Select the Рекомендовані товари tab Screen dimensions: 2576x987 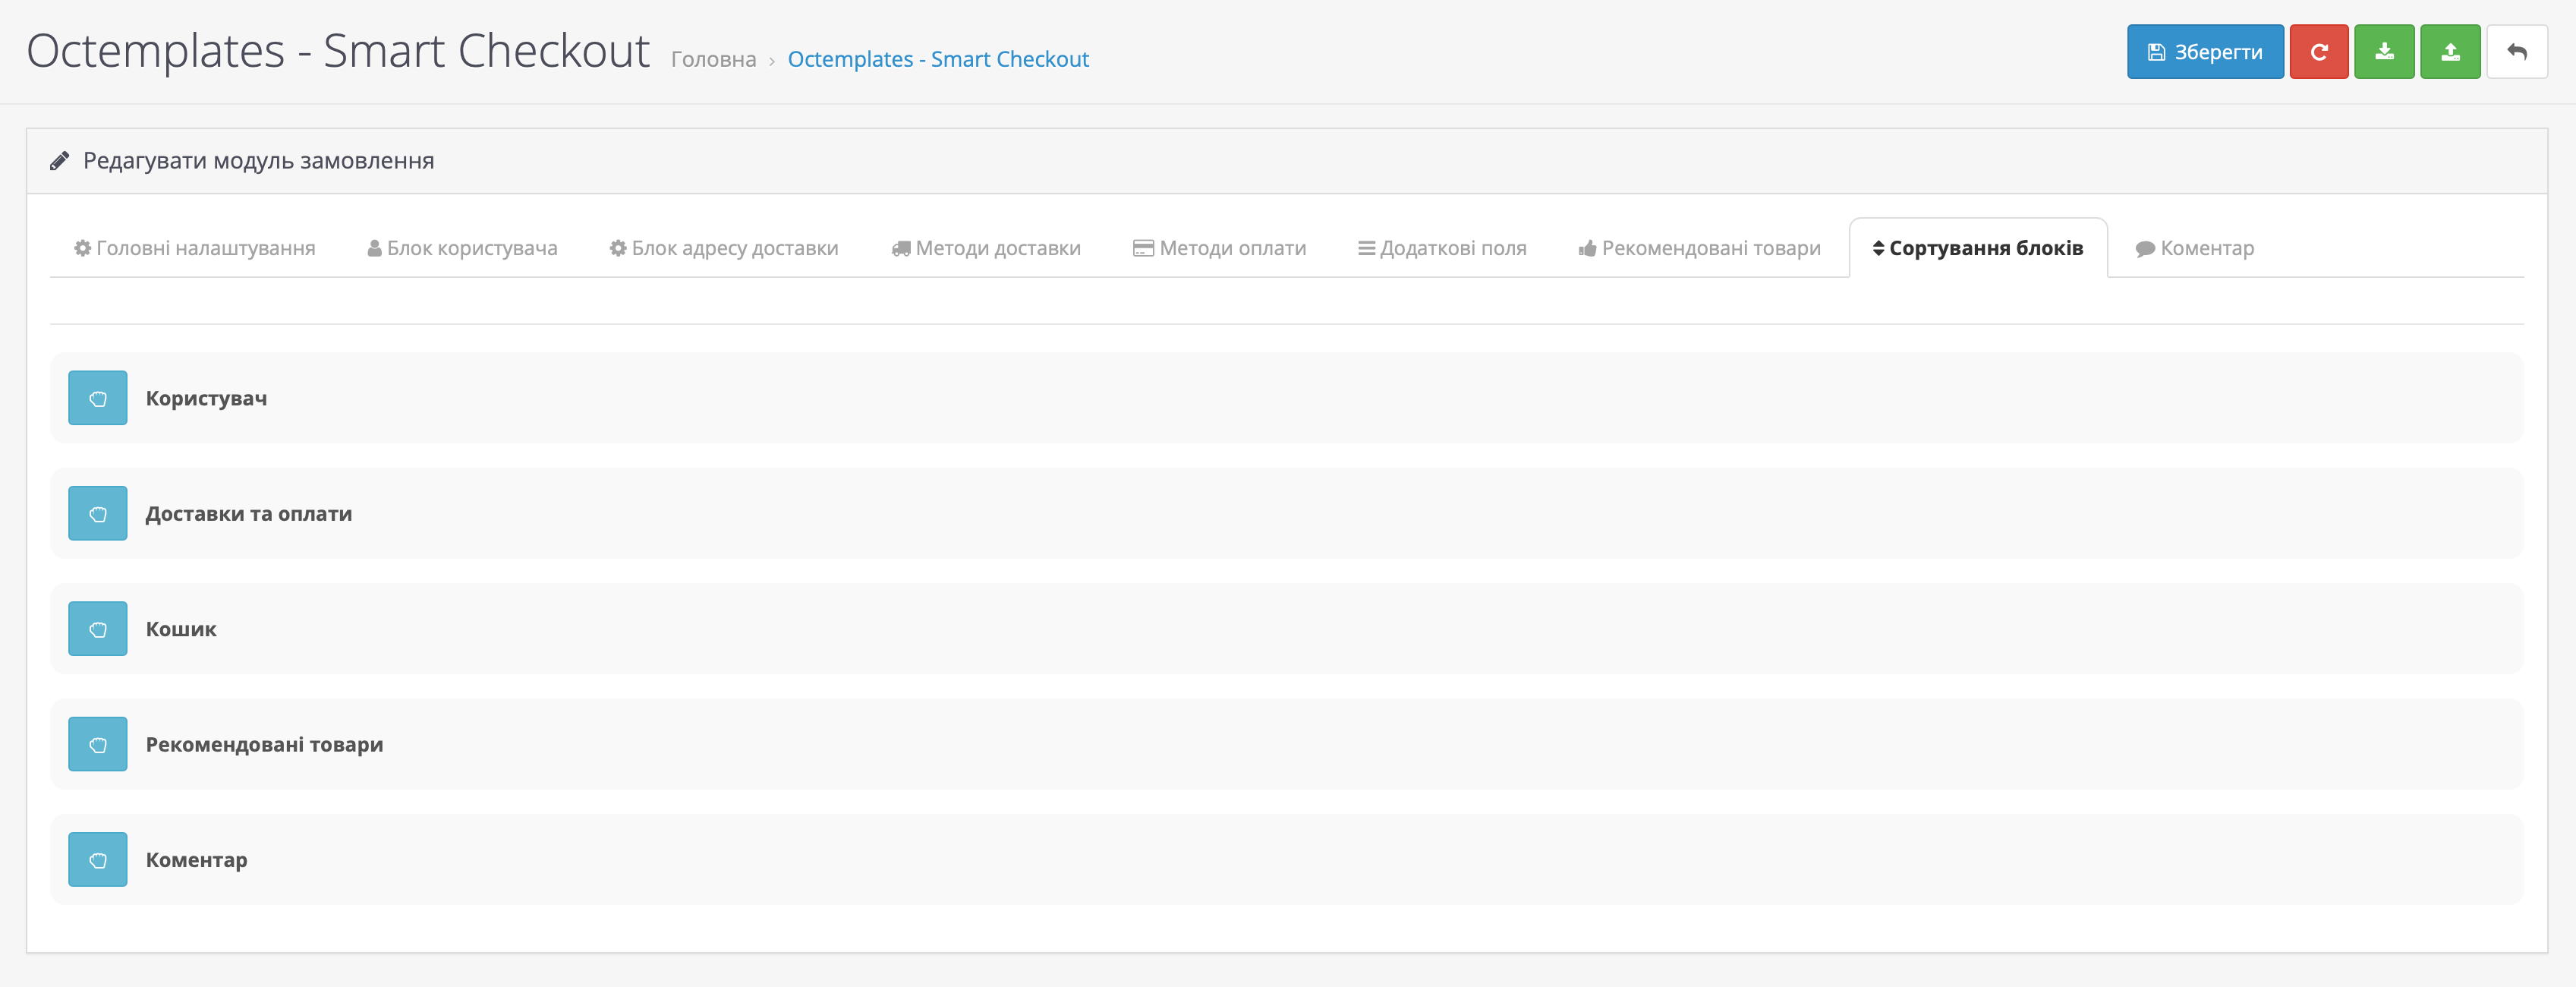[x=1699, y=248]
